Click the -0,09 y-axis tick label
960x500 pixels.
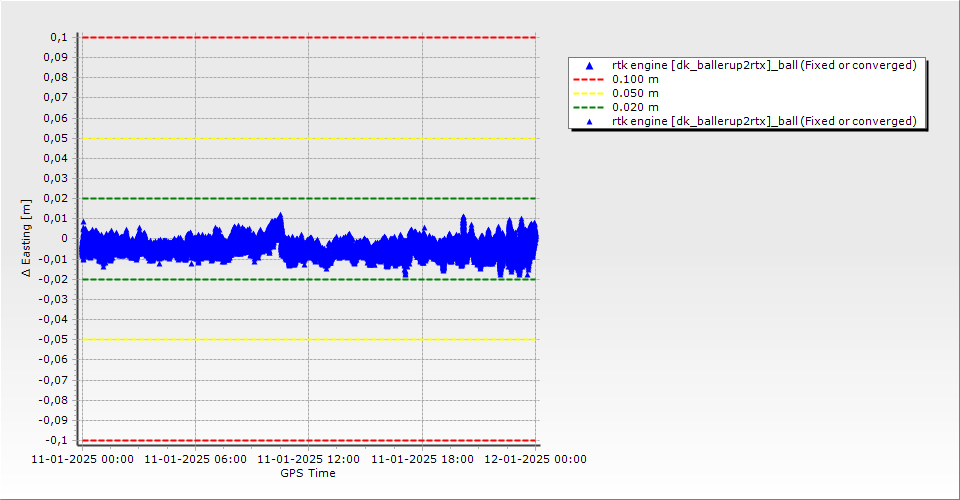[53, 420]
